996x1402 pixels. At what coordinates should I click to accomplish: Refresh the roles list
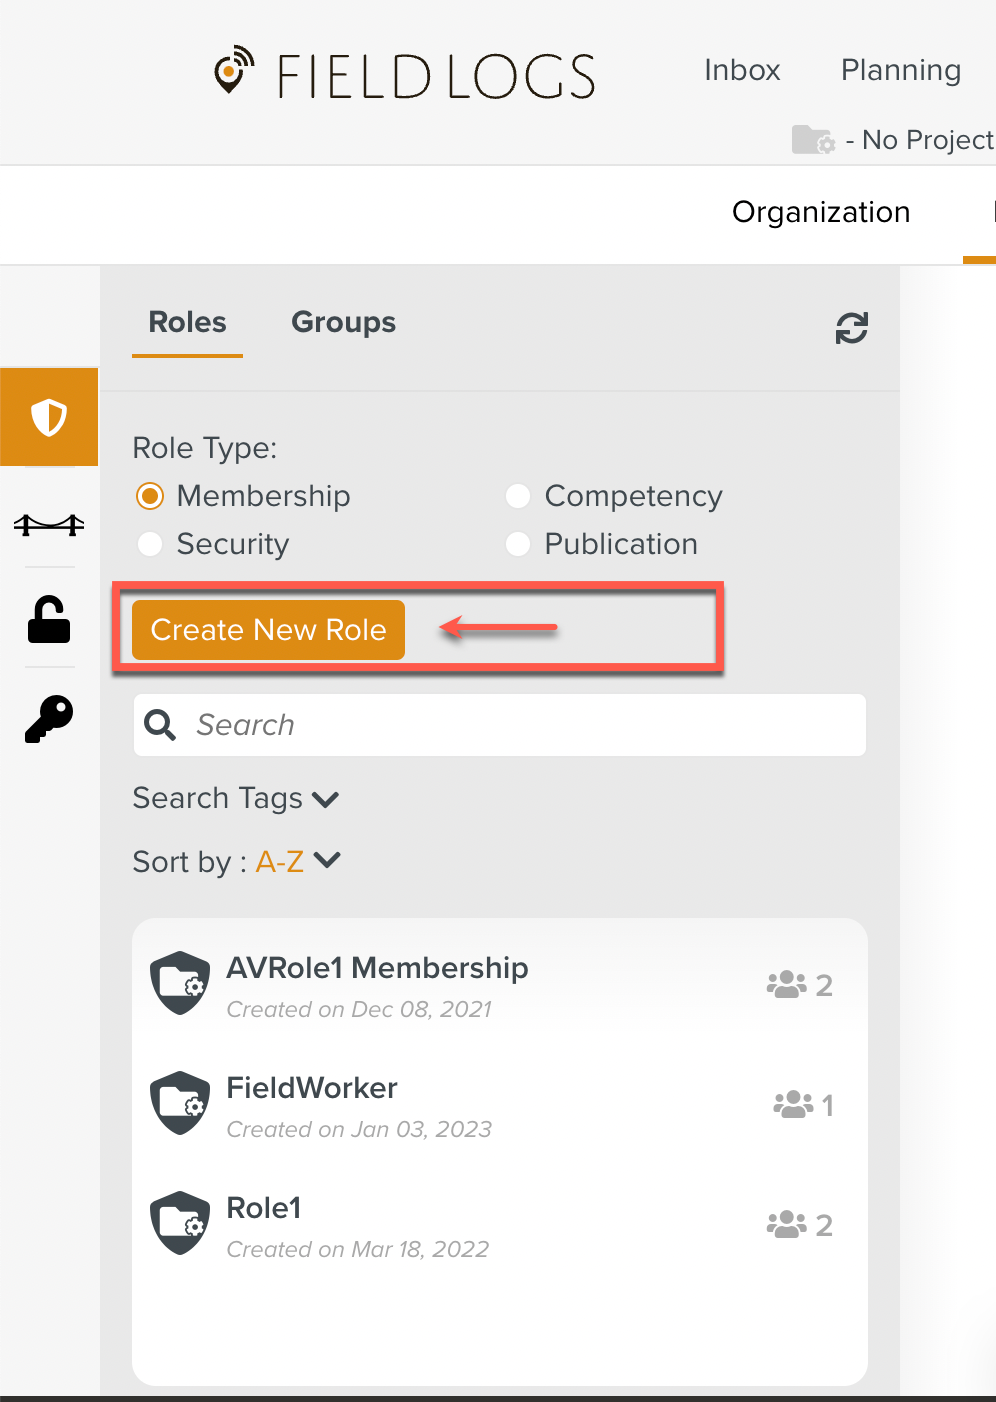(x=851, y=328)
